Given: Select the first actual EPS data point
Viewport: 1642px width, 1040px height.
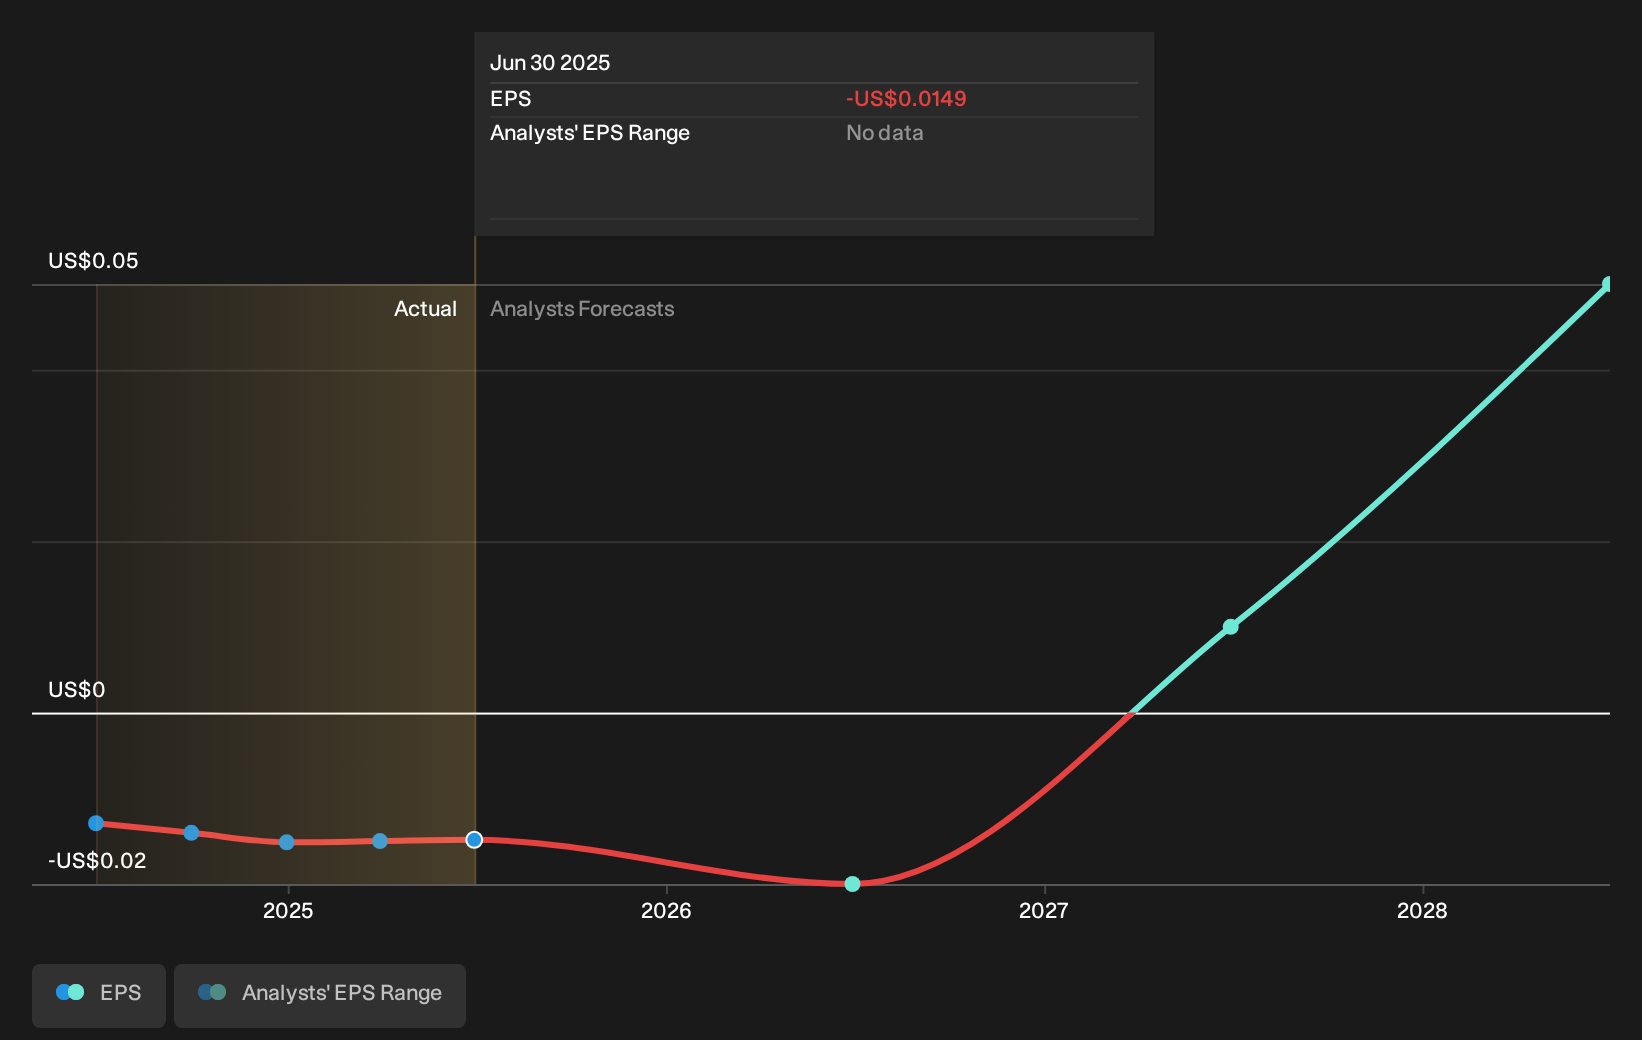Looking at the screenshot, I should [96, 823].
